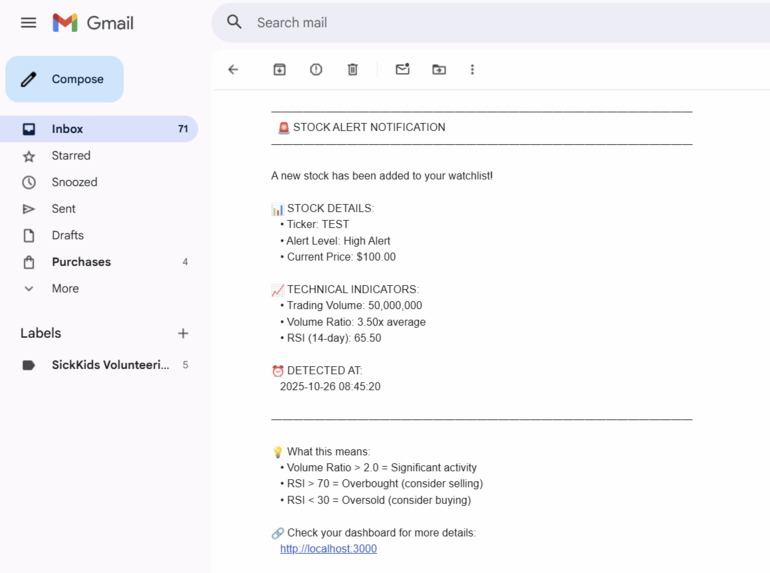Archive this email

(x=279, y=70)
